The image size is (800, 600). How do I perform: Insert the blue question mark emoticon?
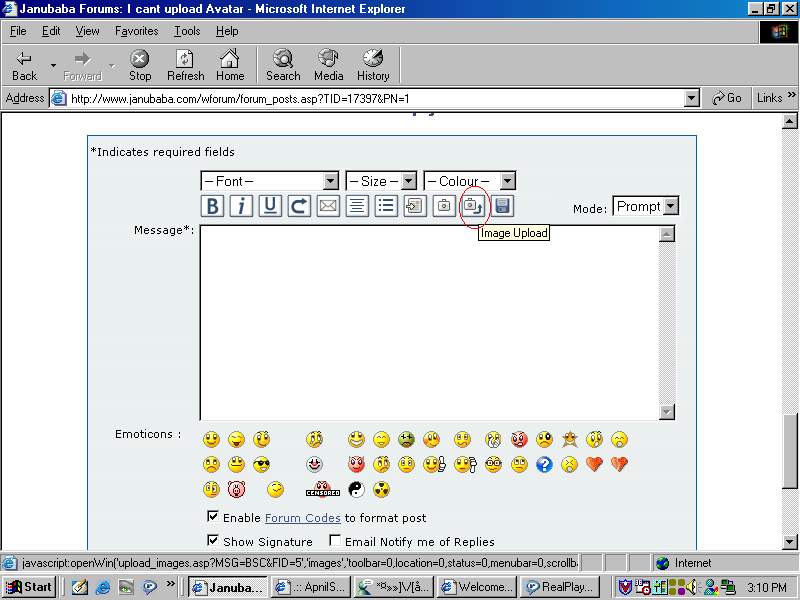(x=544, y=465)
